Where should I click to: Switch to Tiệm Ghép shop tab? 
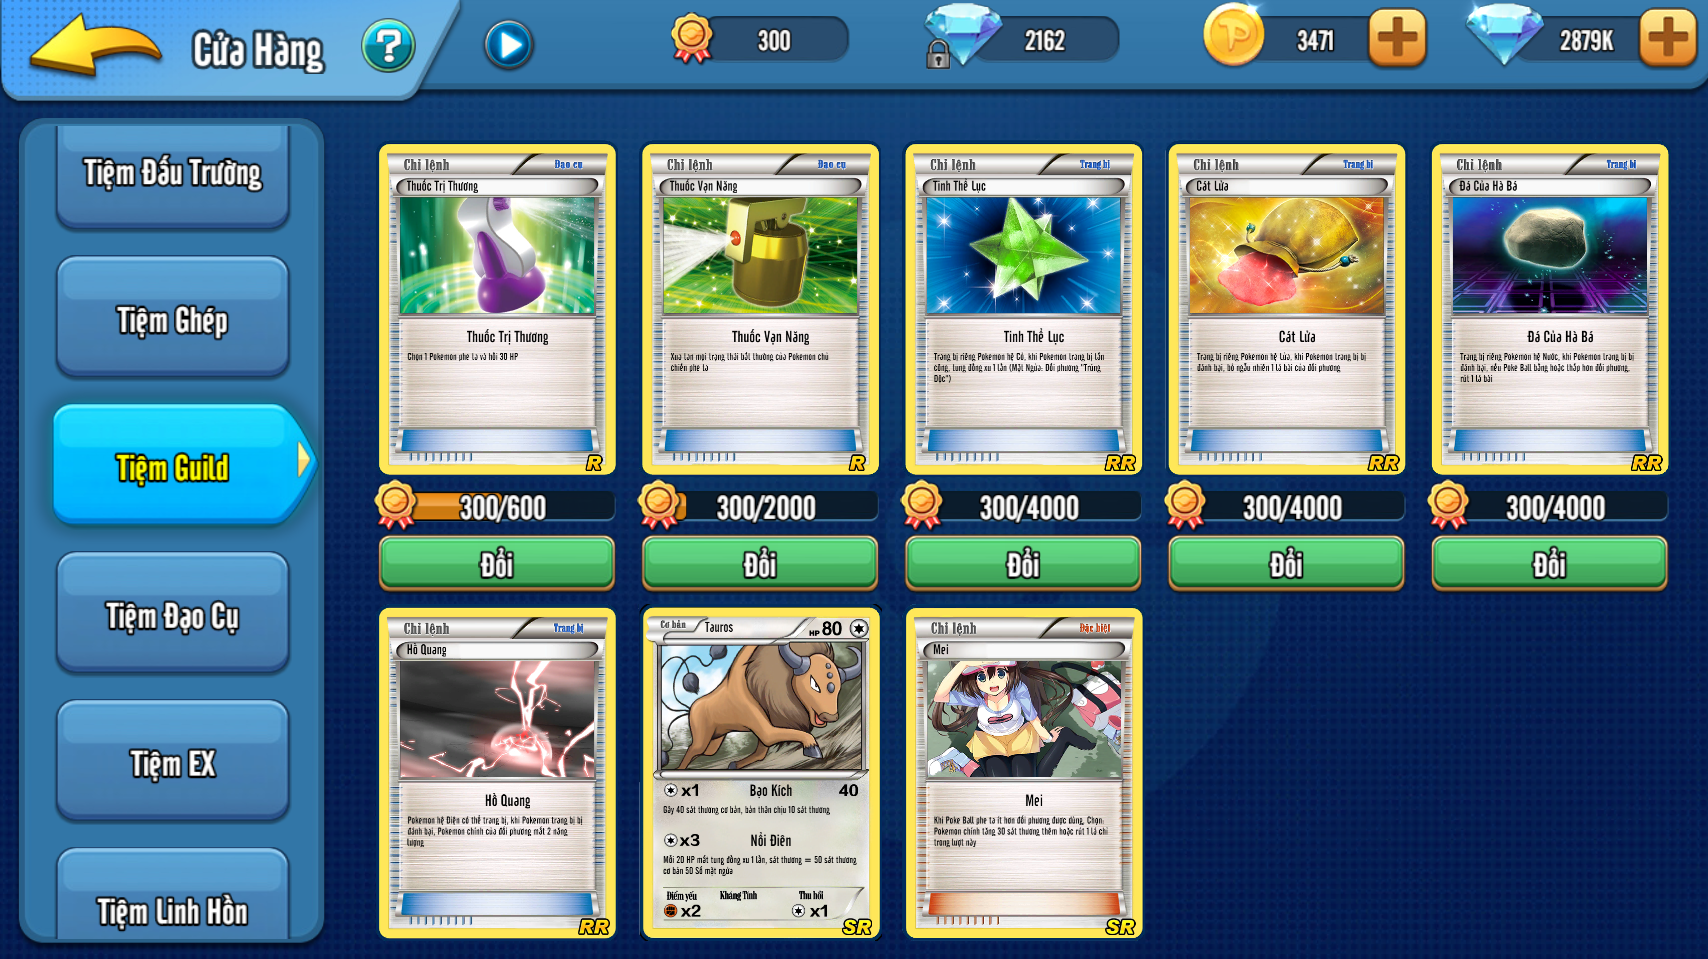pyautogui.click(x=173, y=318)
